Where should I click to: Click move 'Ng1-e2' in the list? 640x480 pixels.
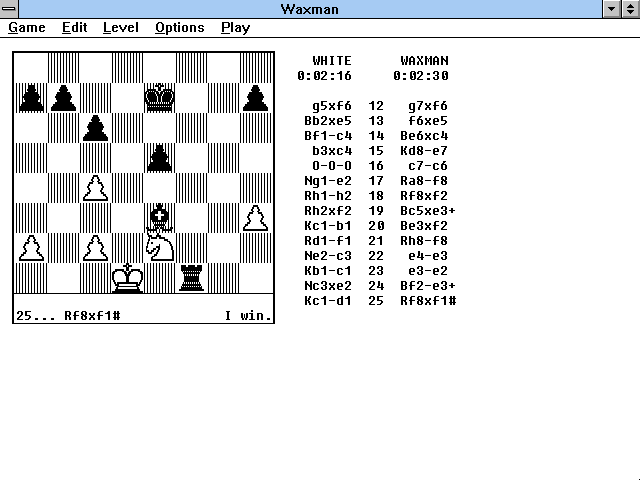tap(328, 181)
